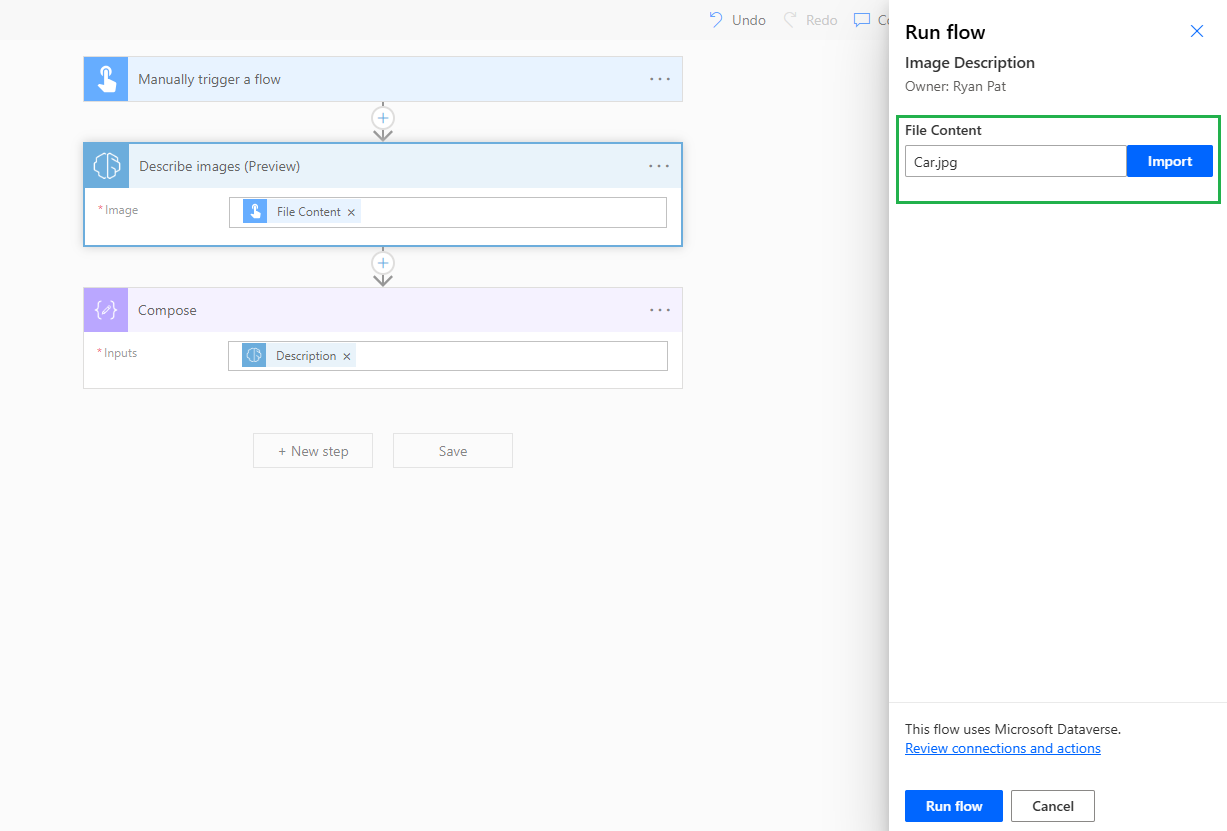Click the Redo arrow icon
Screen dimensions: 1227x831
[789, 19]
